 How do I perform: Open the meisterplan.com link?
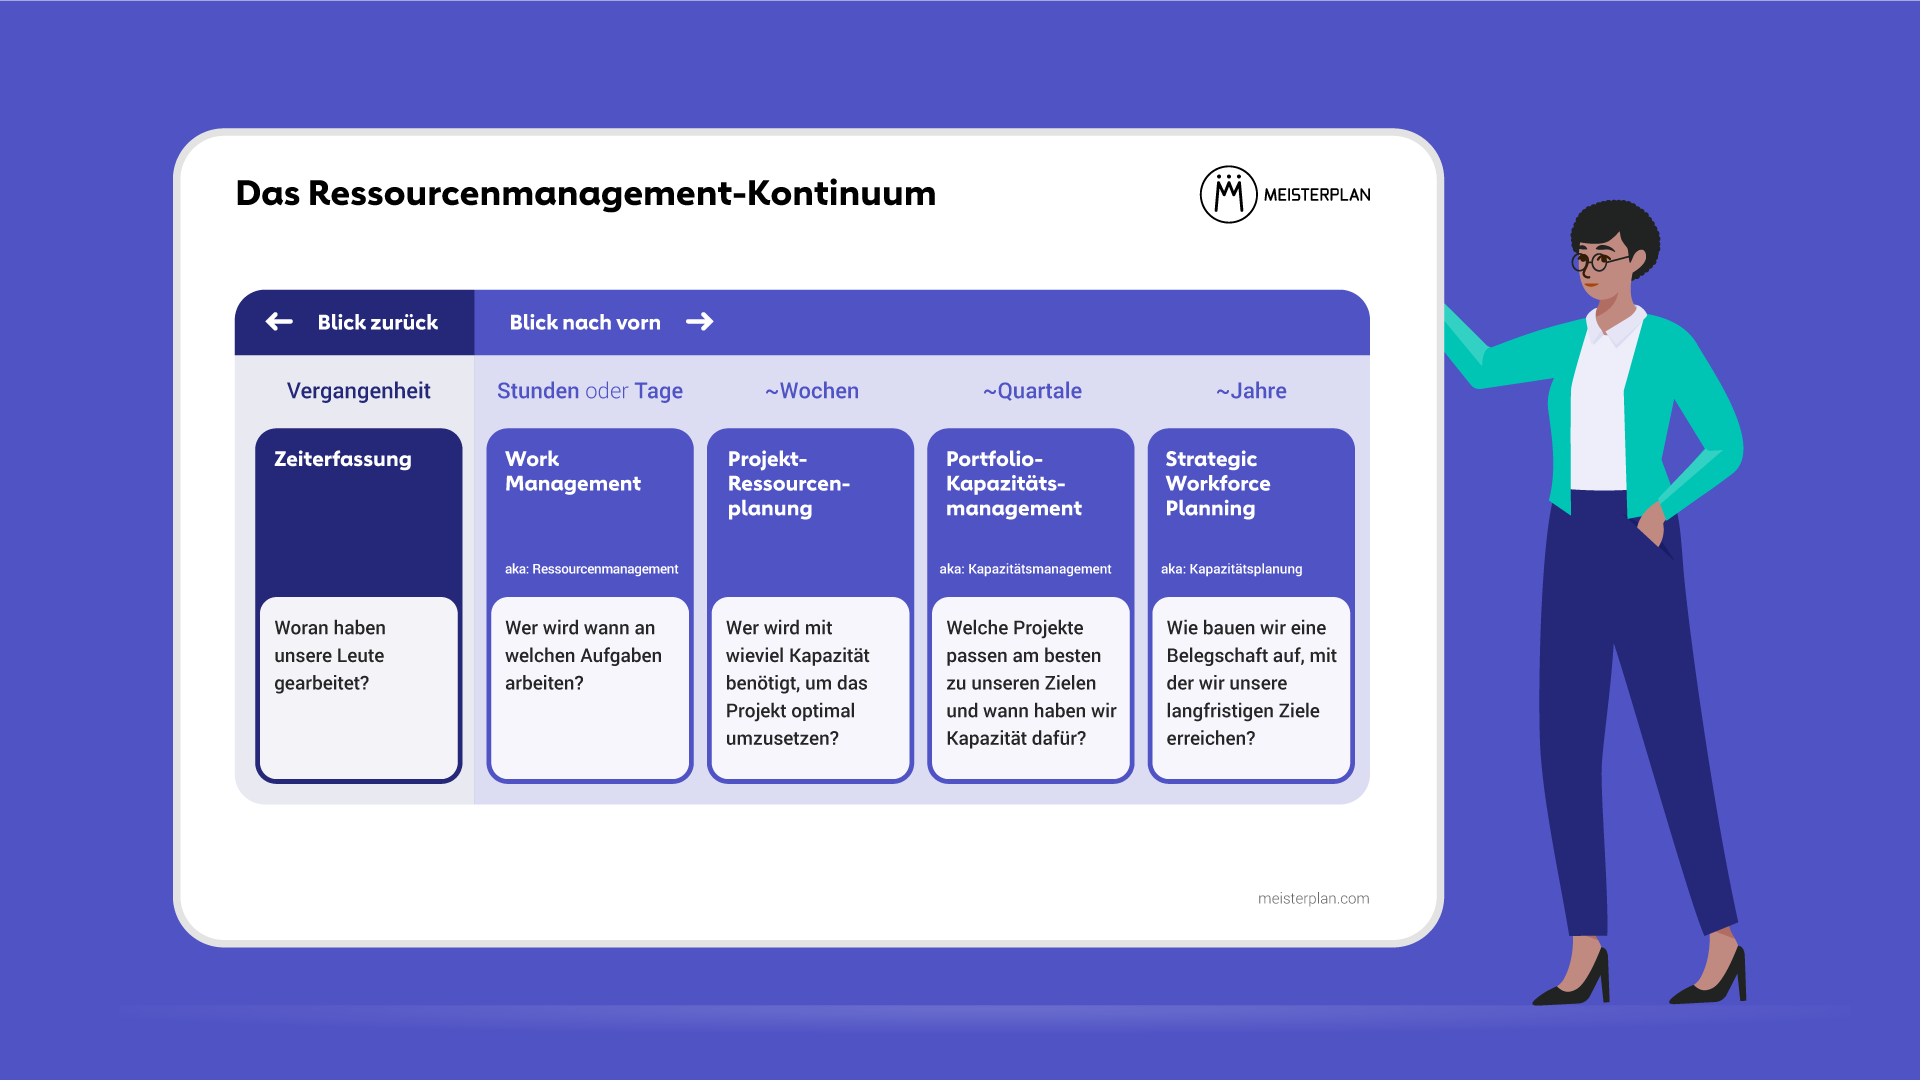(1313, 898)
